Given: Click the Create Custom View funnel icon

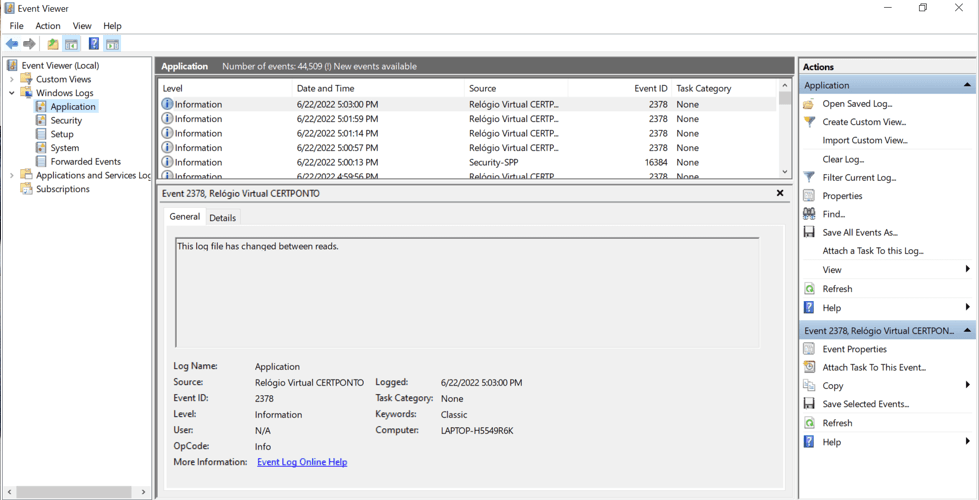Looking at the screenshot, I should pos(809,122).
